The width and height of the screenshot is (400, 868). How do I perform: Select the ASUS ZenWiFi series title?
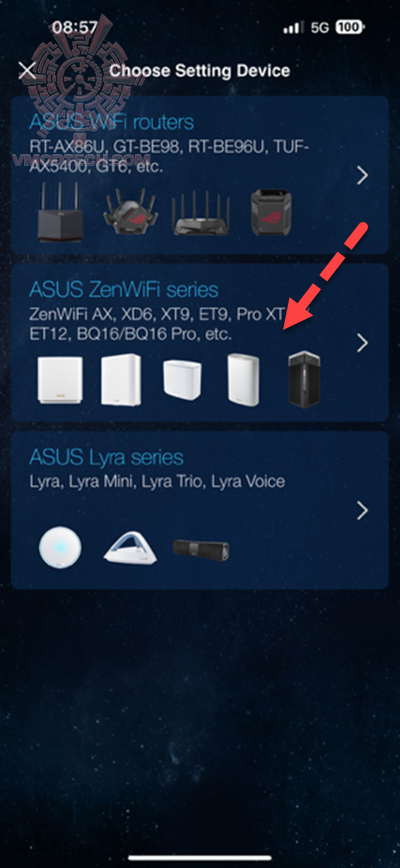(123, 290)
